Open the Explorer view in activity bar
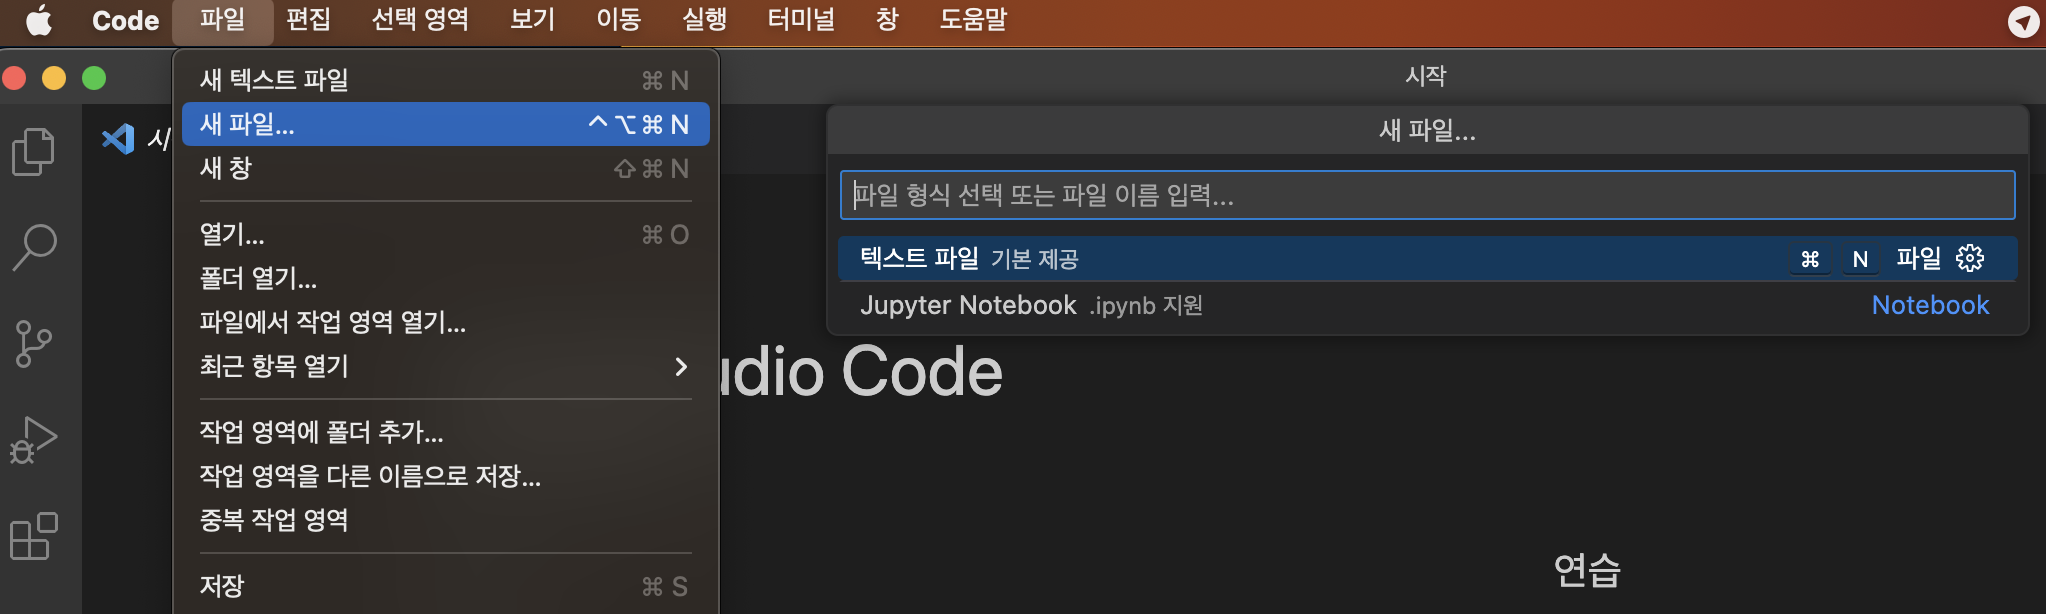 tap(34, 151)
